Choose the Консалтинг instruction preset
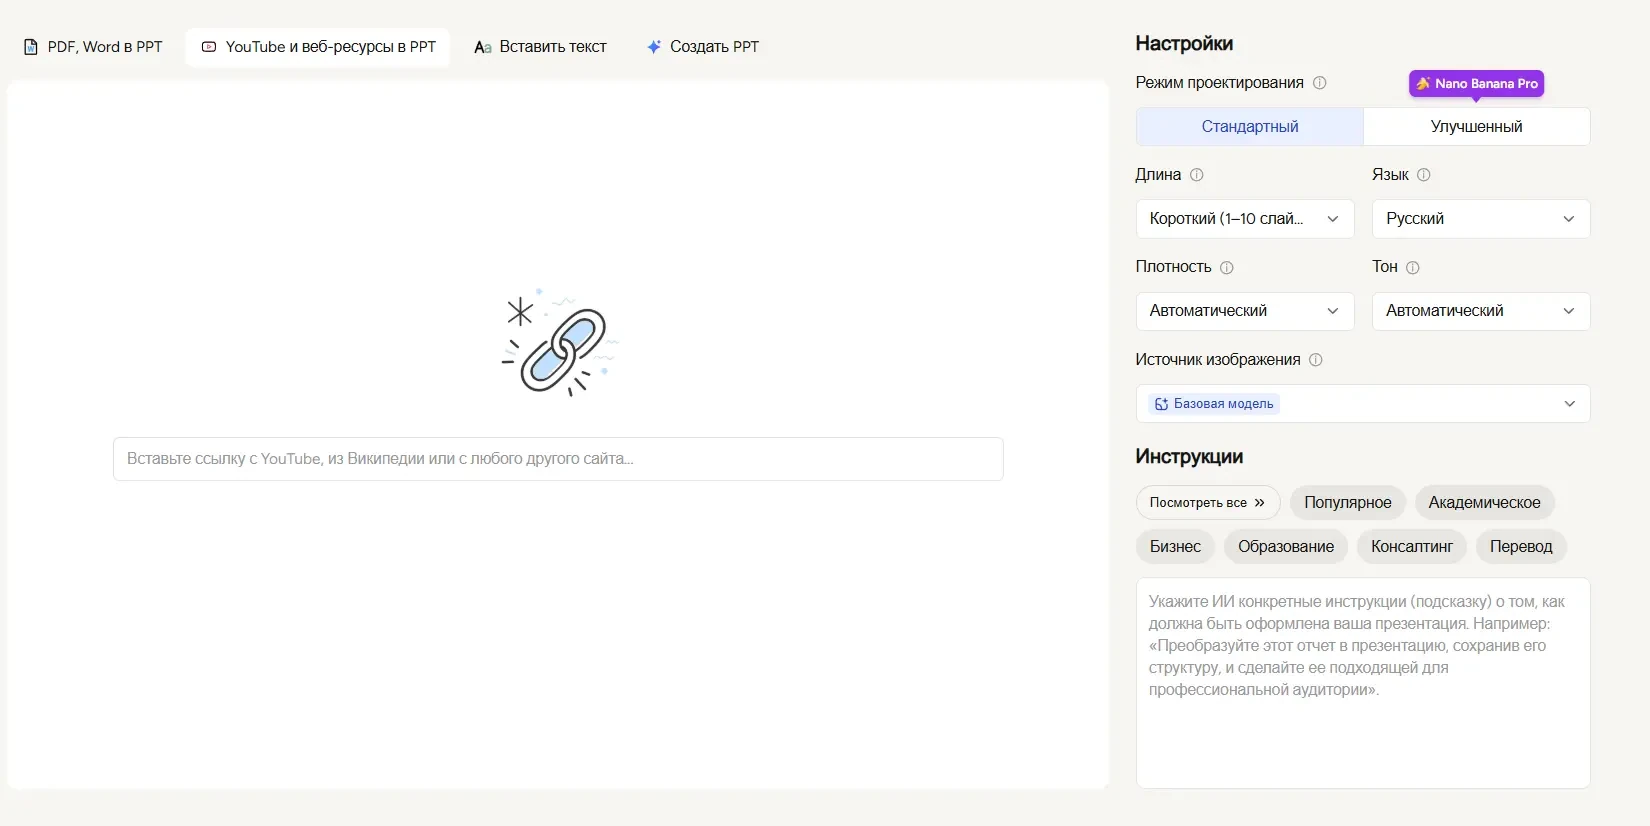This screenshot has height=826, width=1650. 1412,547
